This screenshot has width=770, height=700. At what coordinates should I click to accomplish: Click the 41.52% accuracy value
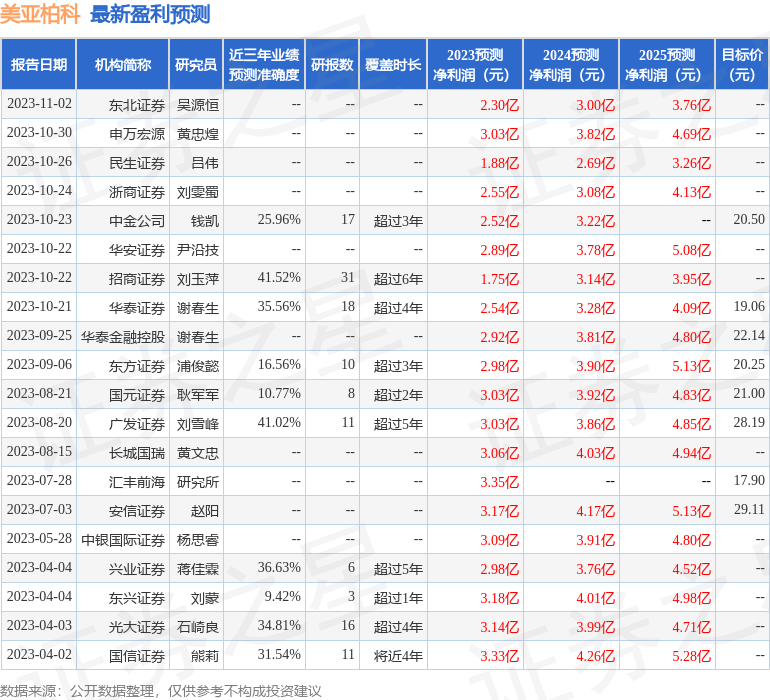[279, 278]
